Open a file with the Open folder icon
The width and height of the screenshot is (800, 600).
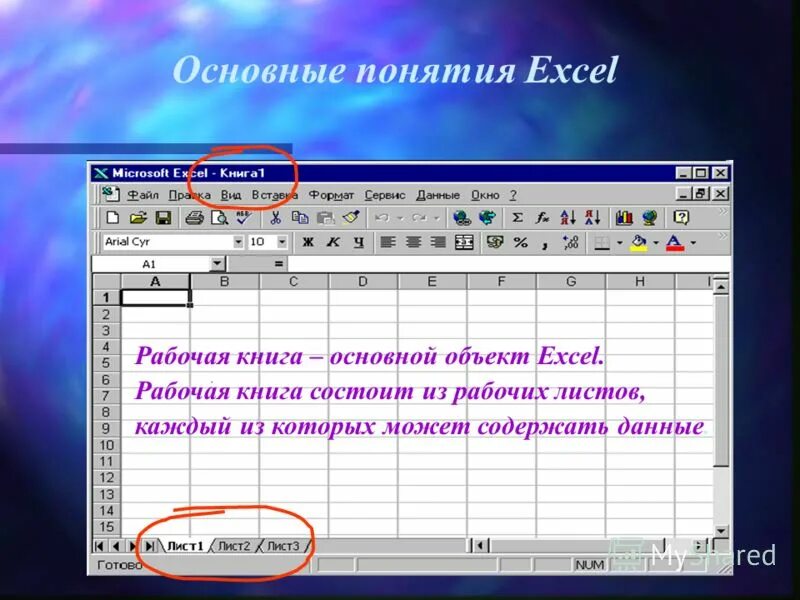137,218
